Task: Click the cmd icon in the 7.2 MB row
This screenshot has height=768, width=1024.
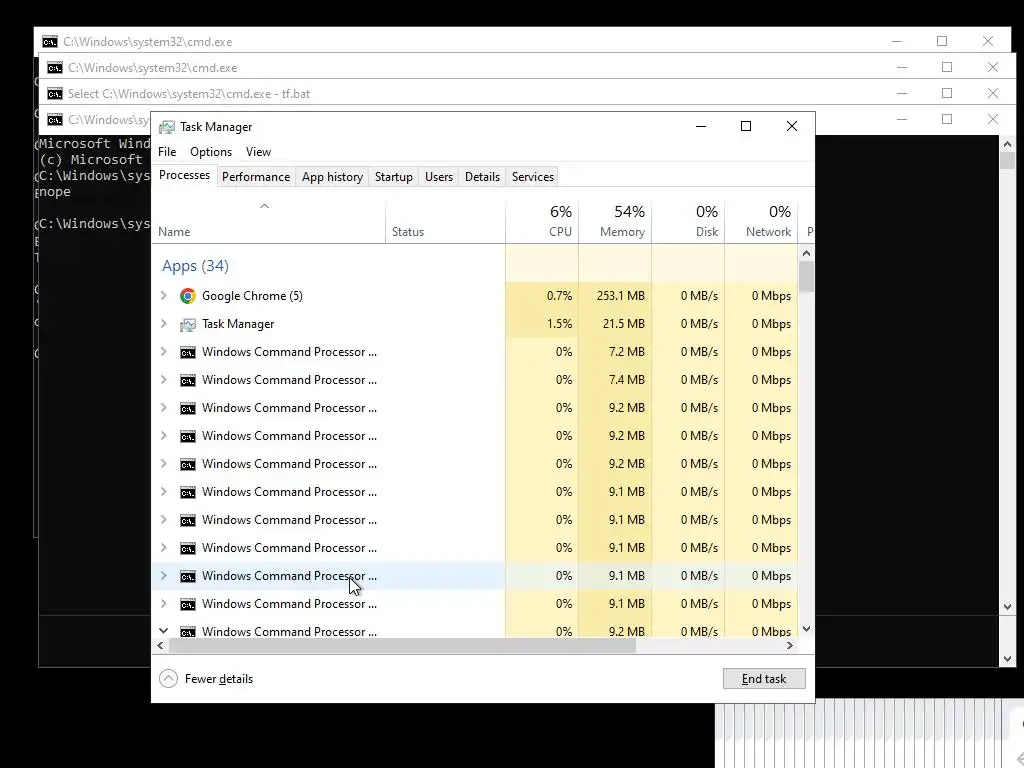Action: coord(187,353)
